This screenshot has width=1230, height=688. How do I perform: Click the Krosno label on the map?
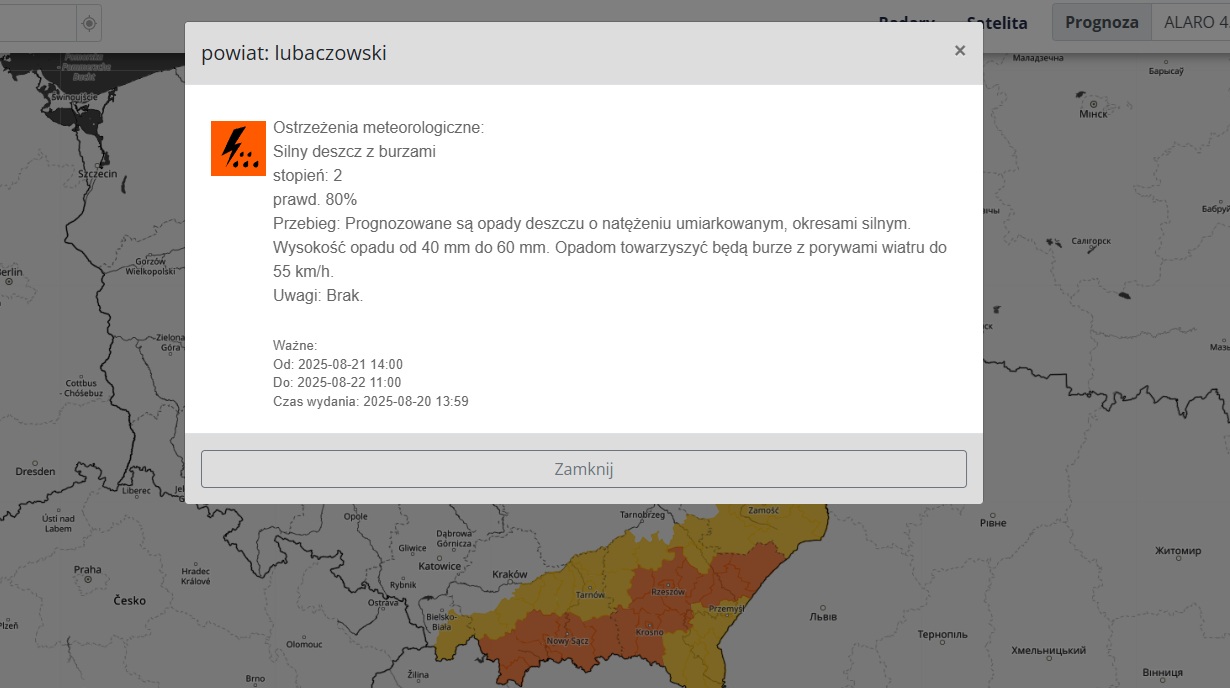649,632
